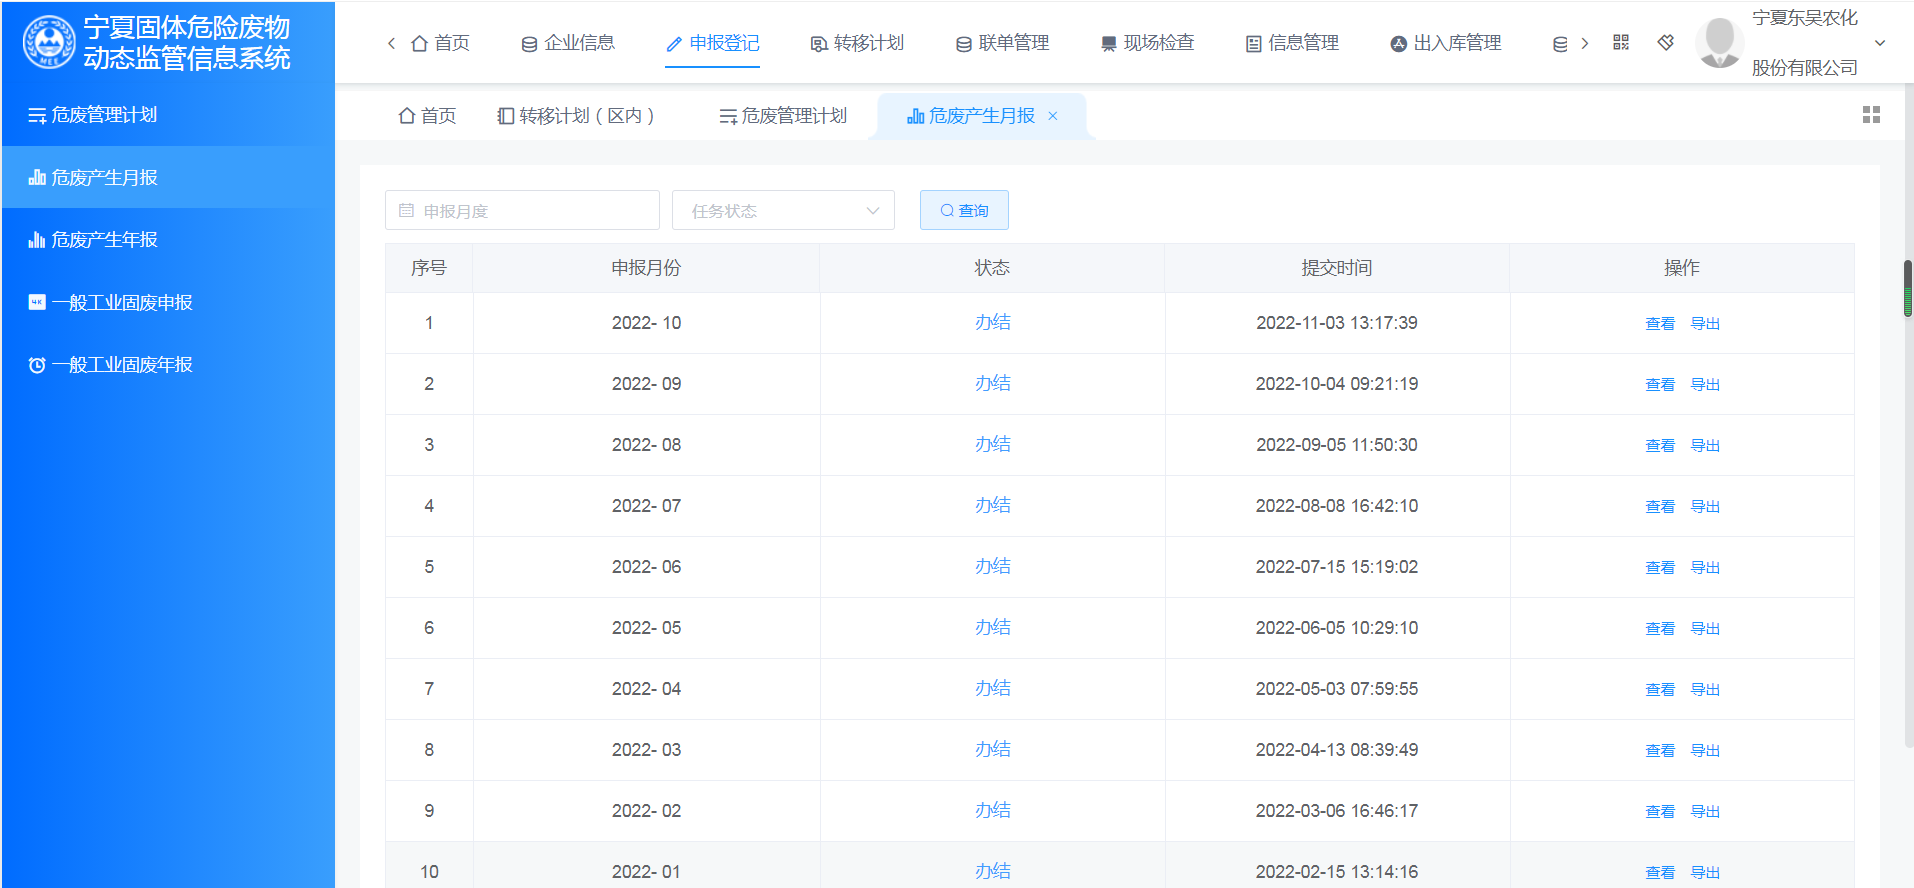
Task: Click the MEE logo in sidebar header
Action: pyautogui.click(x=48, y=43)
